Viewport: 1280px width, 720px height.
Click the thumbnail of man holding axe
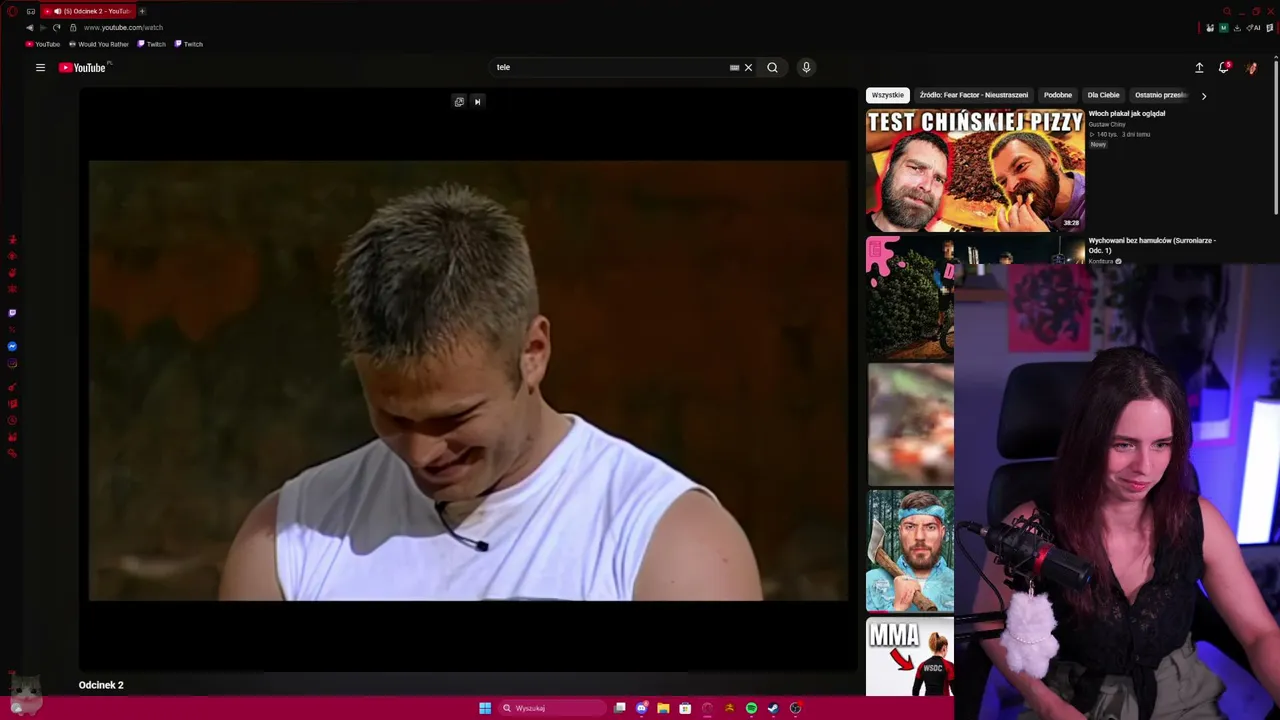pos(910,550)
